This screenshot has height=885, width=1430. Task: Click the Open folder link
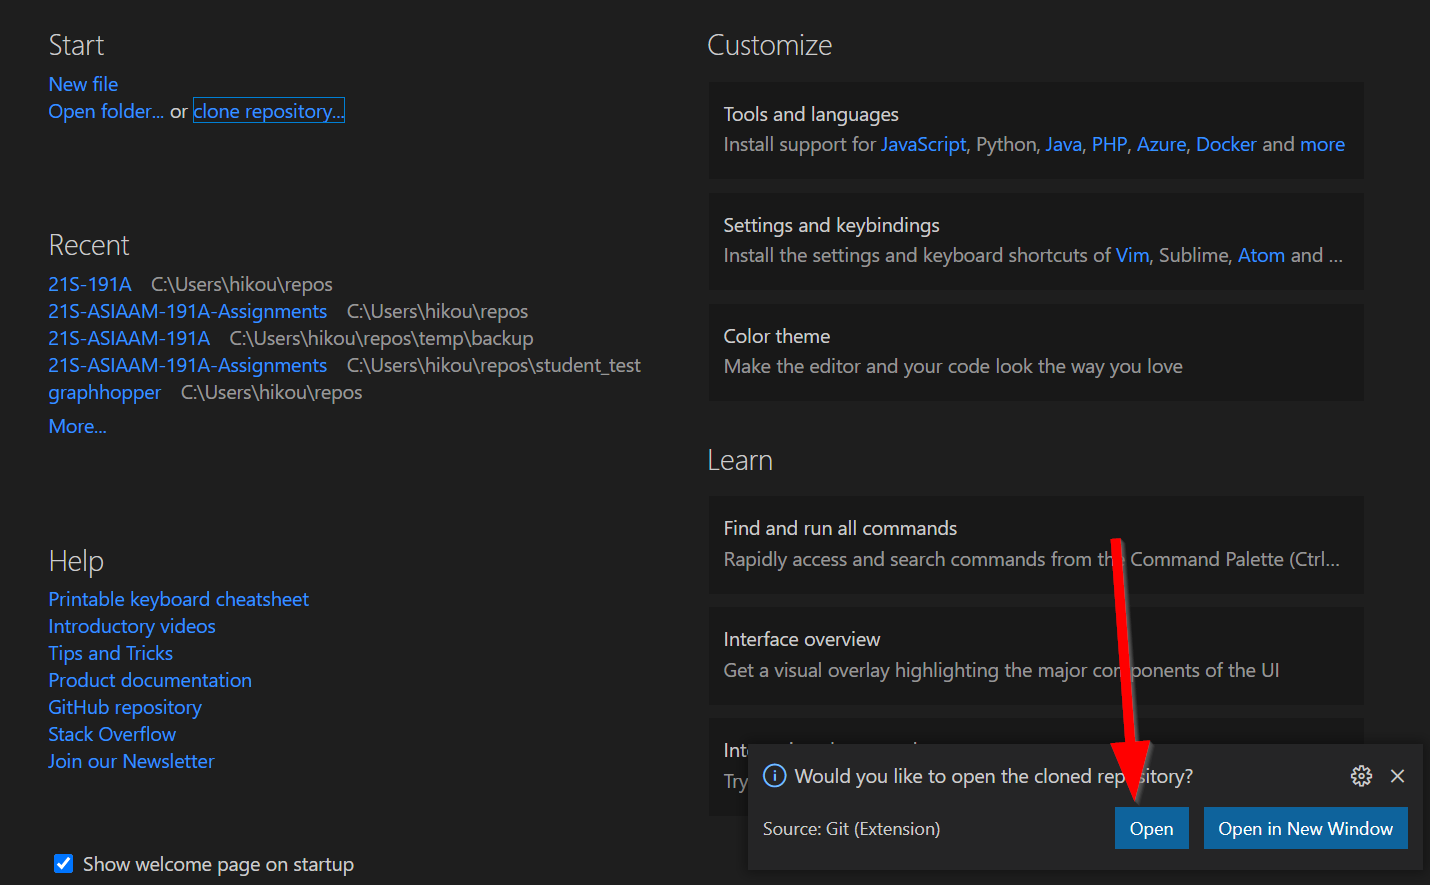coord(105,111)
